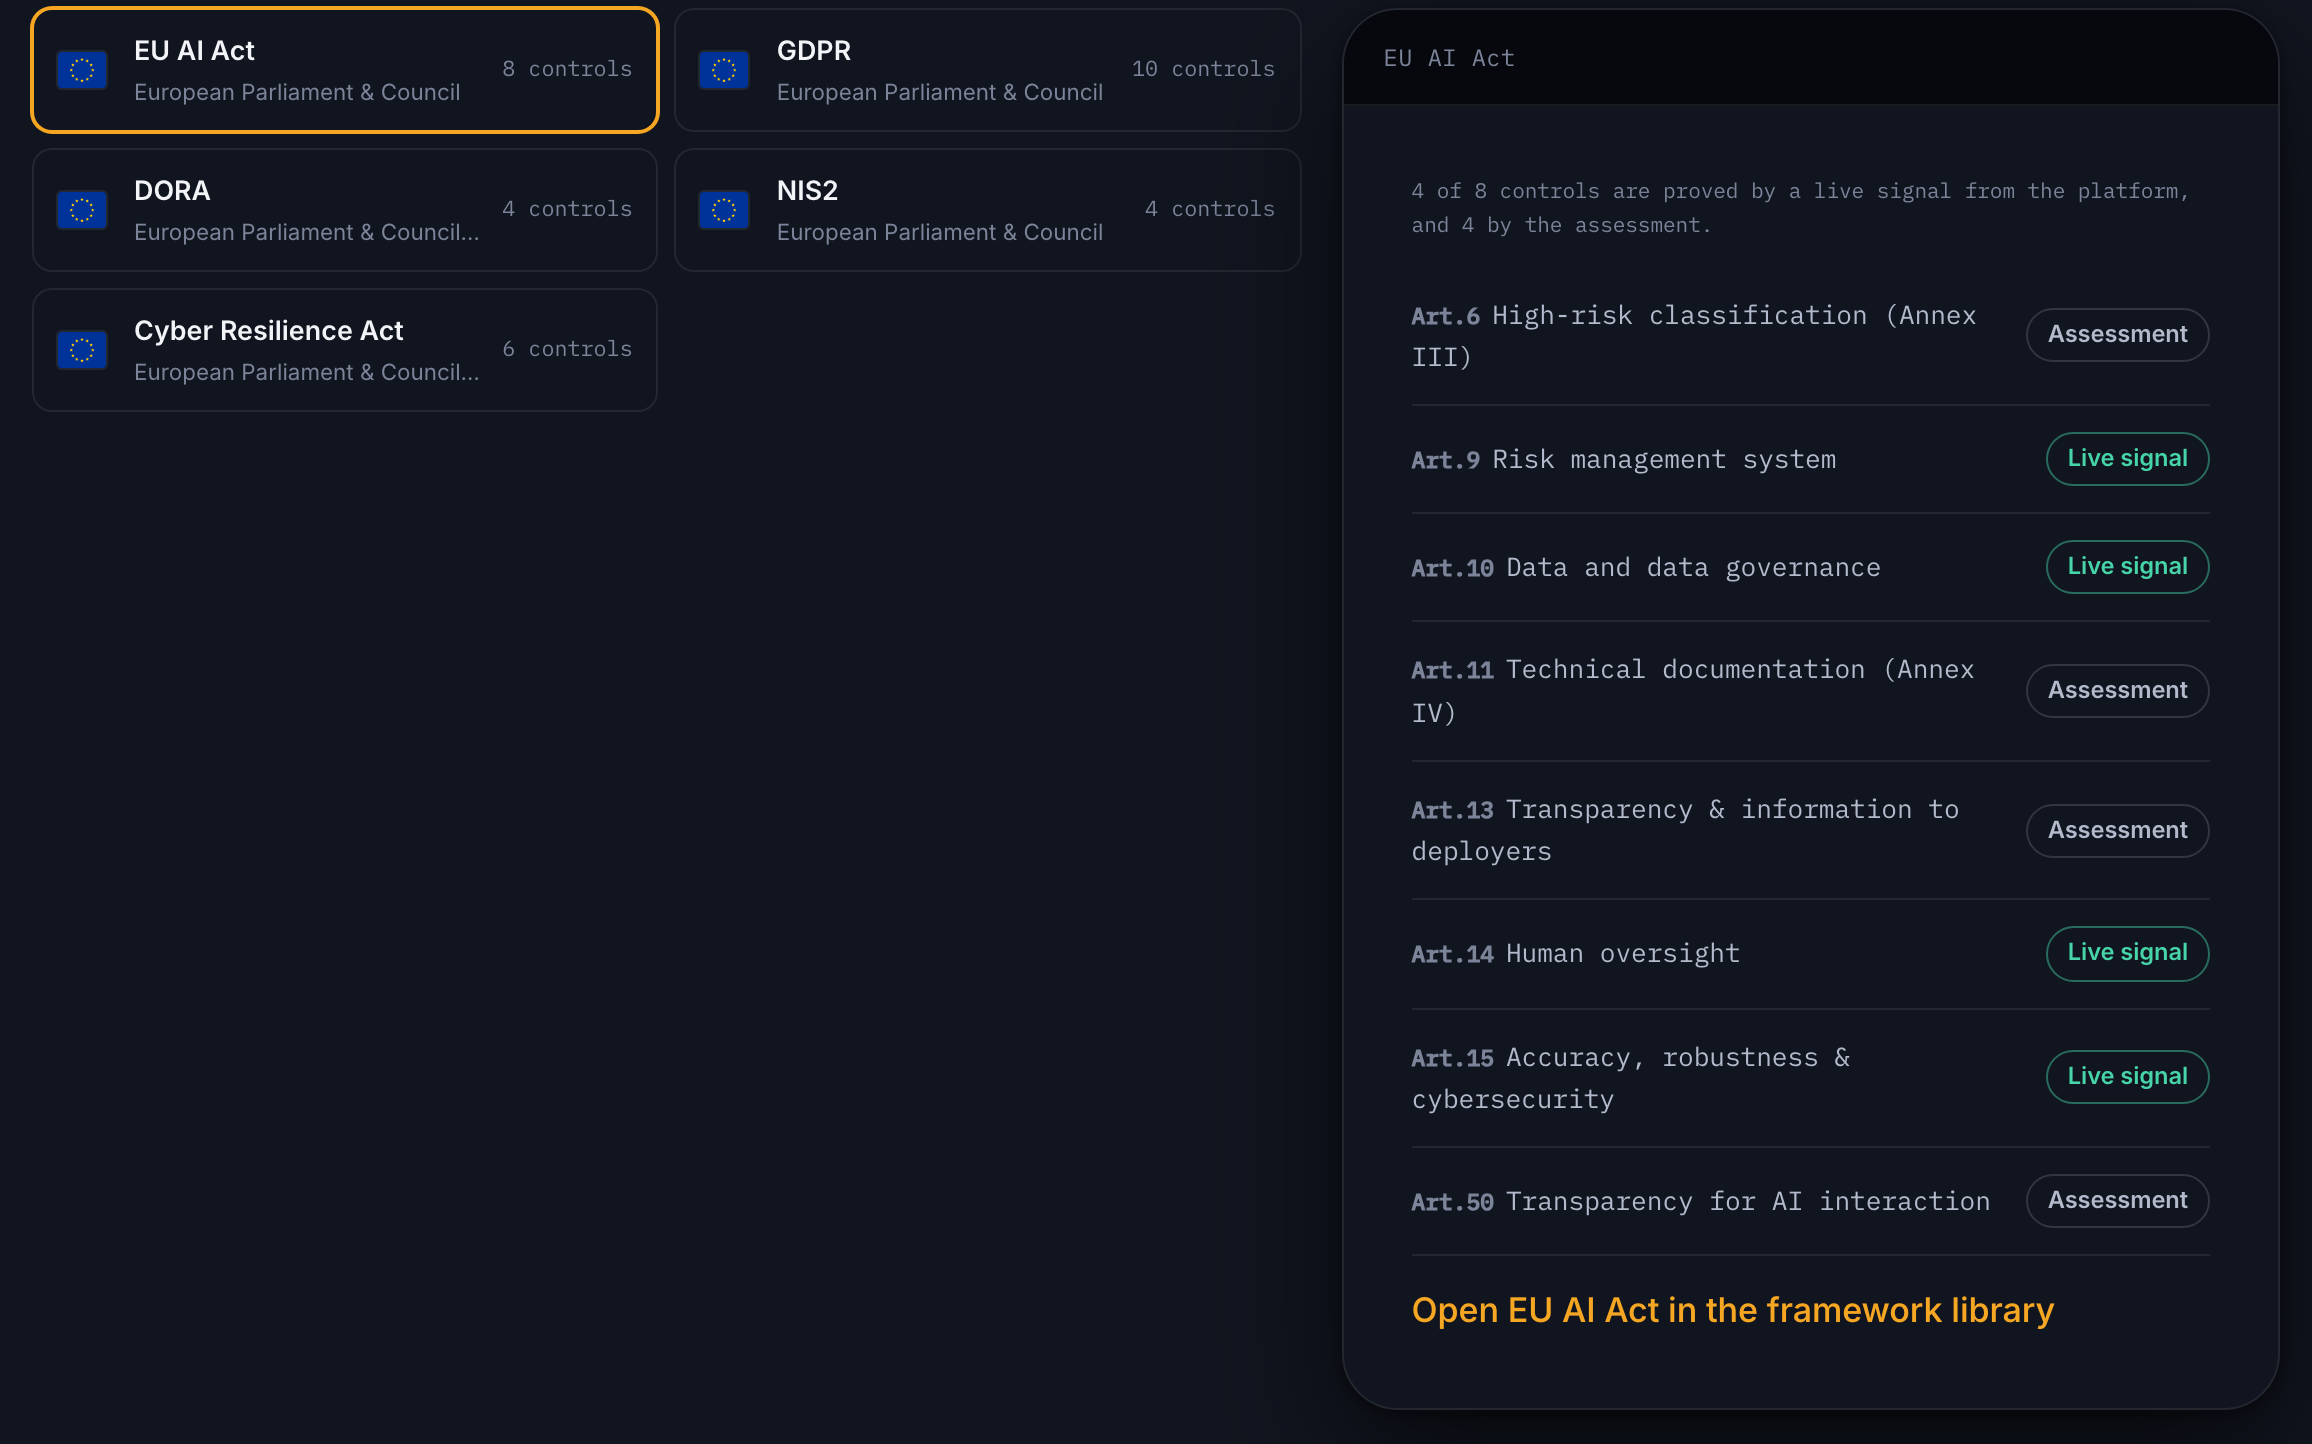Click the '8 controls' count on EU AI Act card
This screenshot has width=2312, height=1444.
[x=567, y=69]
